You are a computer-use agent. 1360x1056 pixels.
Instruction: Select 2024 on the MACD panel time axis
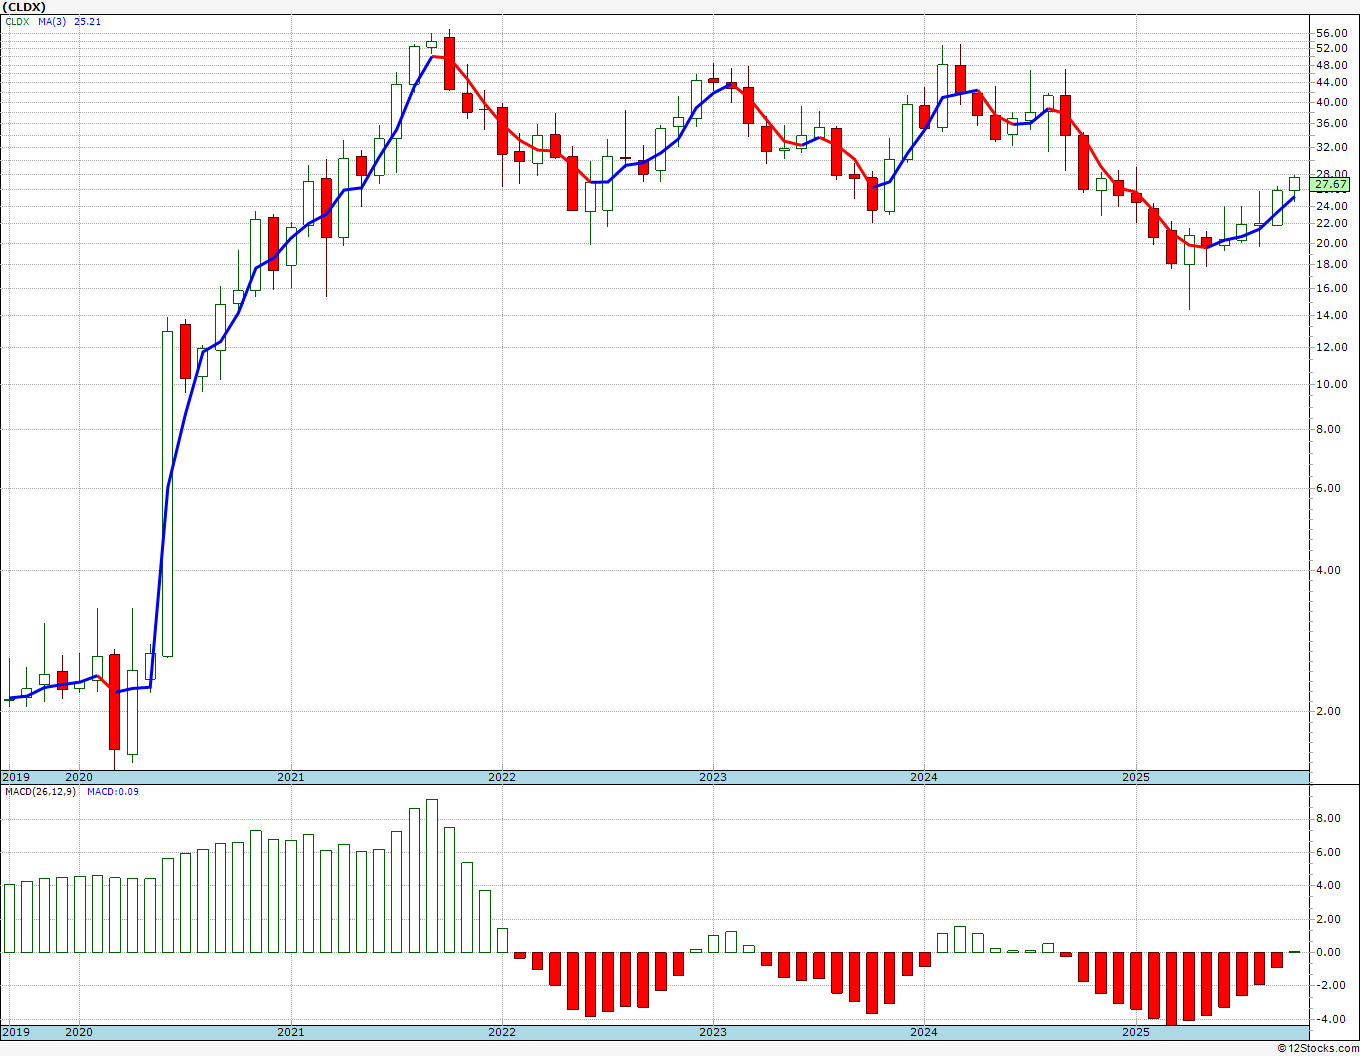[x=924, y=1032]
